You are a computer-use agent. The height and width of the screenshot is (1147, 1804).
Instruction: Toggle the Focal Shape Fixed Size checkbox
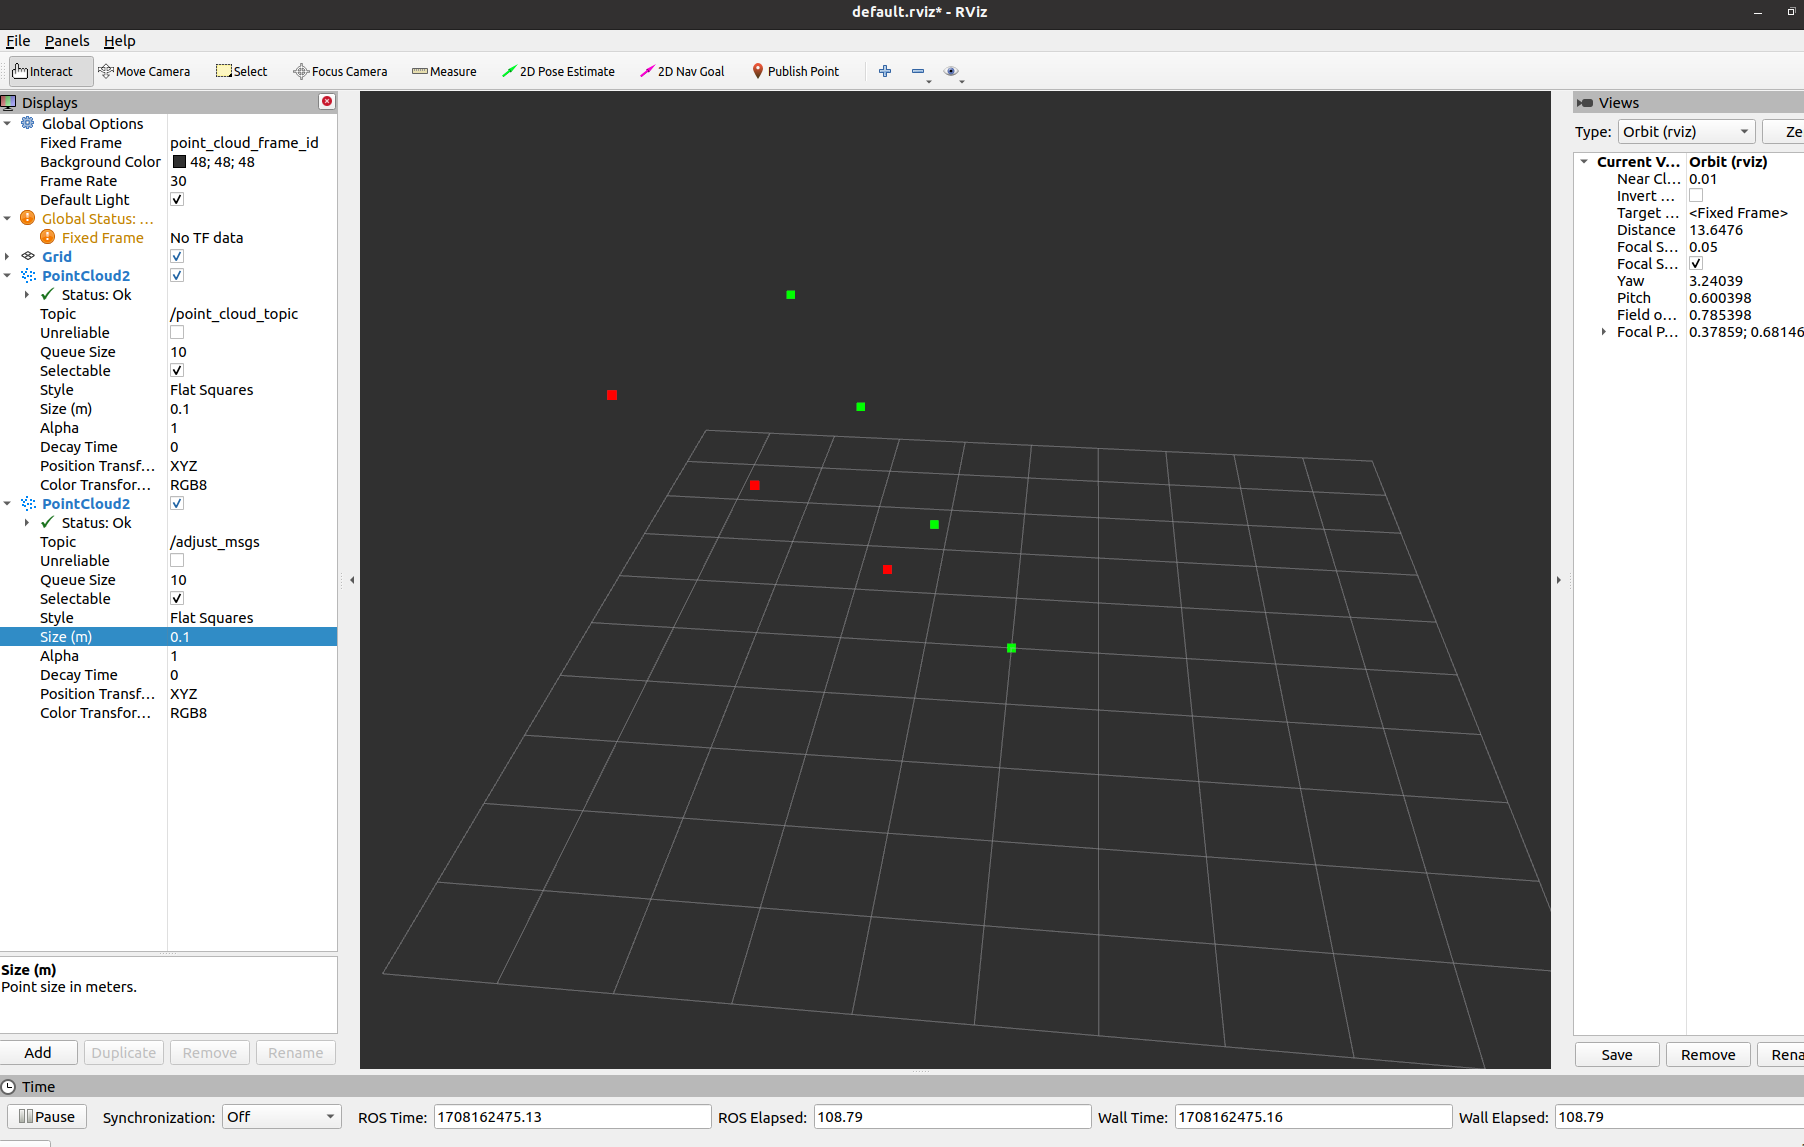[x=1696, y=264]
